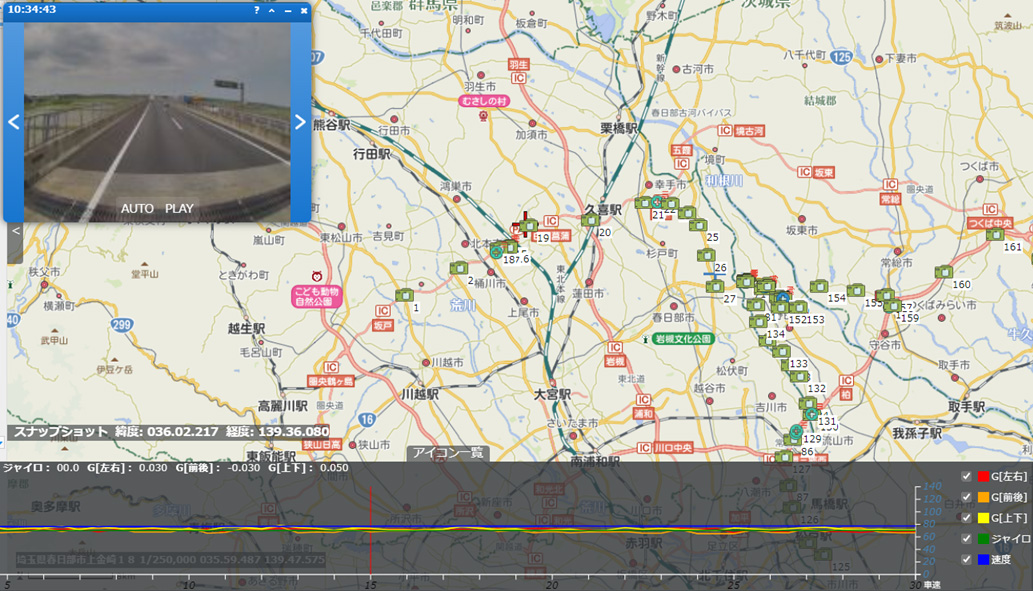Open the camera marker labeled 20
1033x591 pixels.
coord(590,220)
